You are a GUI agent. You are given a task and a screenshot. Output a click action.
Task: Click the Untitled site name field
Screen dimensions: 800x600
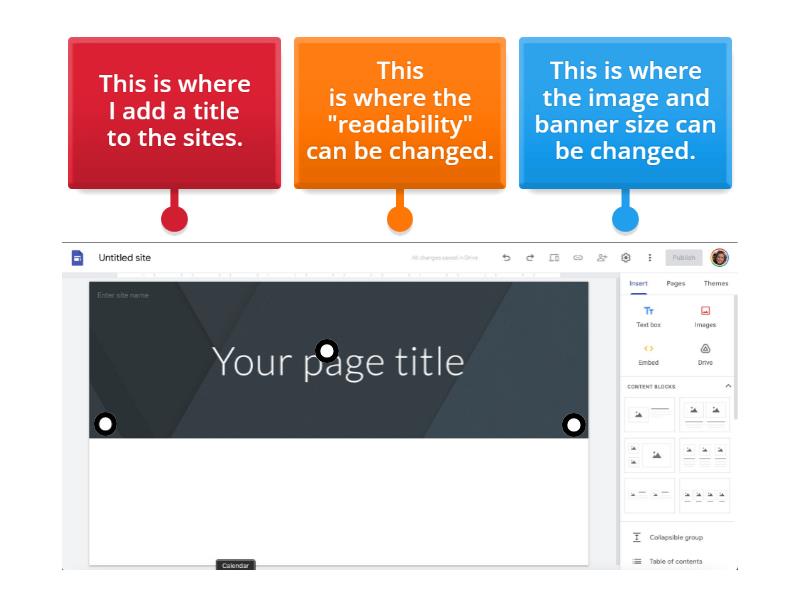[x=124, y=258]
